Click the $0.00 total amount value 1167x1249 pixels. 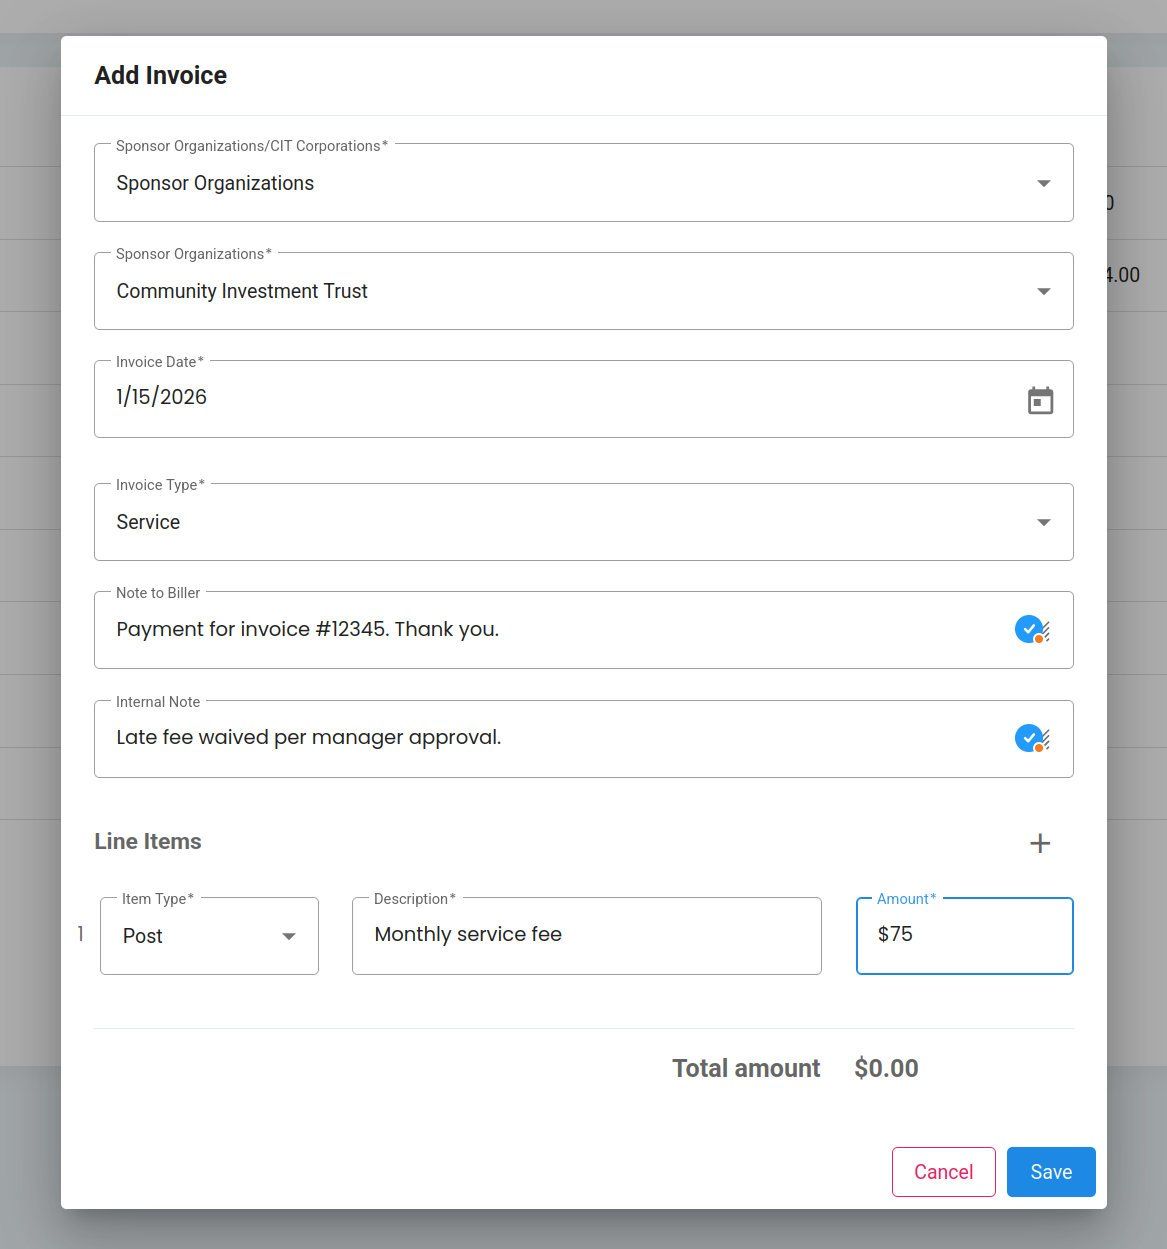[x=886, y=1069]
